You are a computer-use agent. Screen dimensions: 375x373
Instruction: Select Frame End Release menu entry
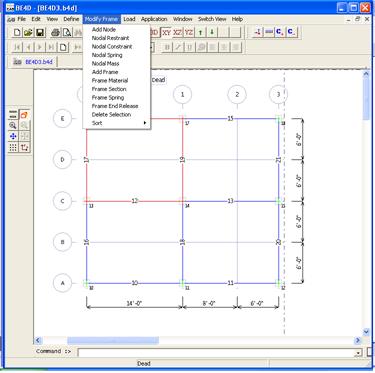click(x=115, y=106)
